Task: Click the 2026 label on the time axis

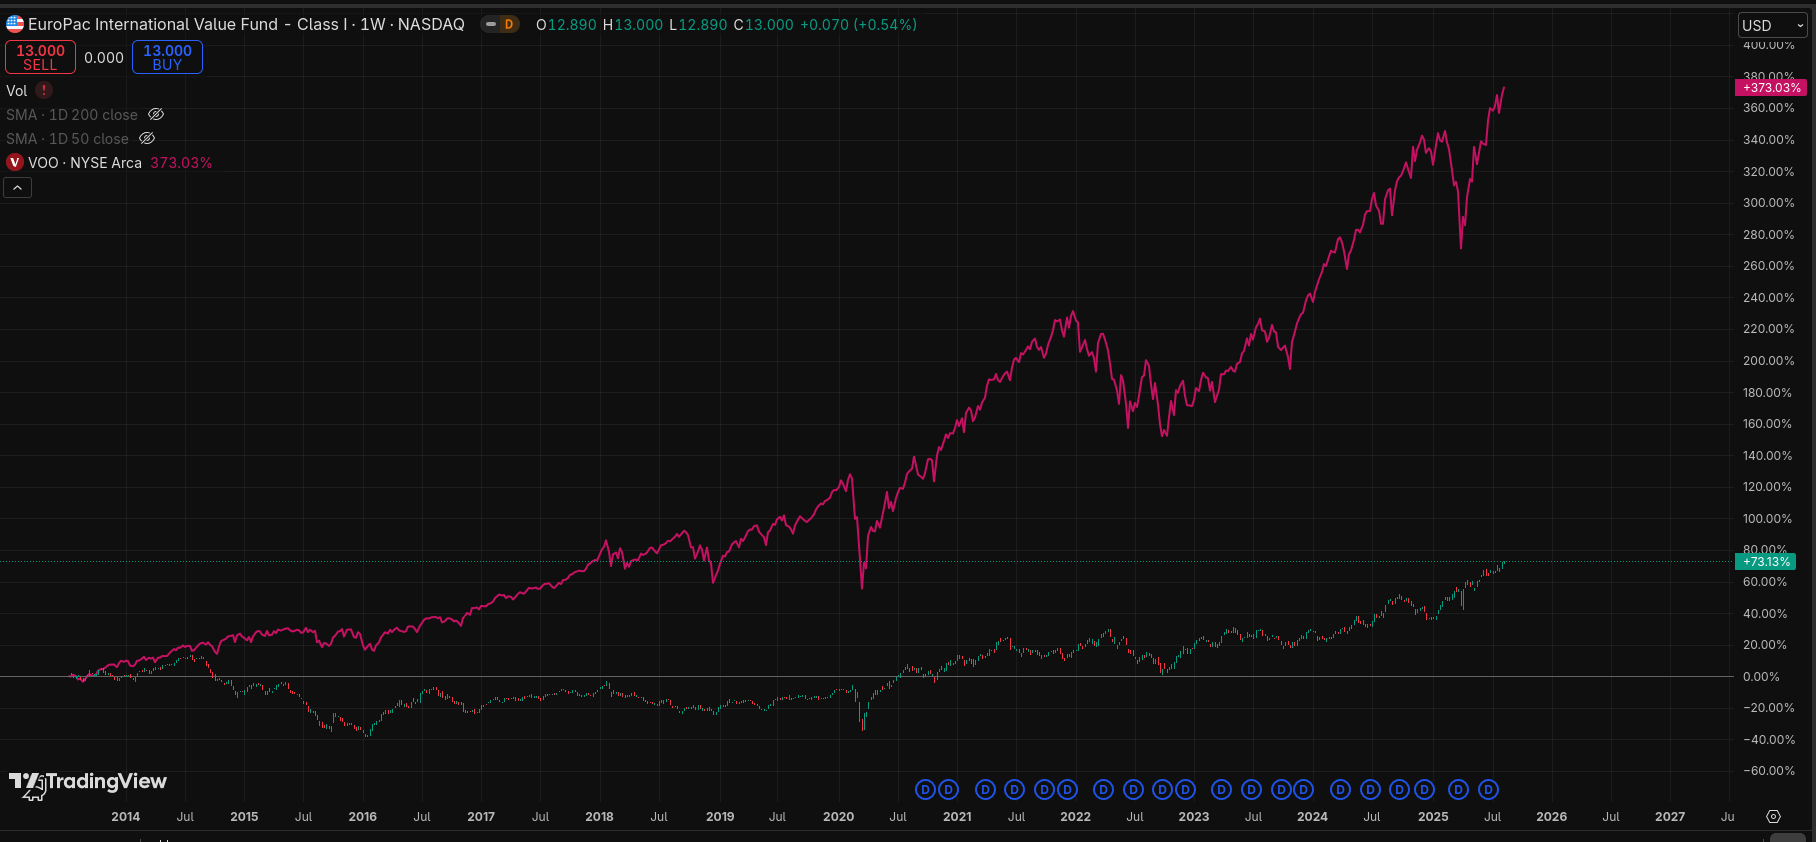Action: tap(1552, 816)
